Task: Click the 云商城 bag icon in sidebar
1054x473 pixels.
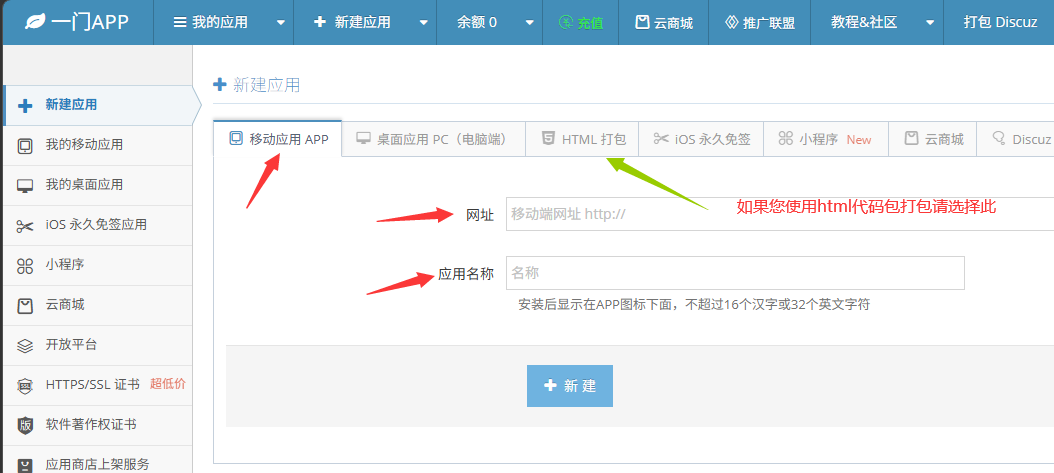Action: click(25, 305)
